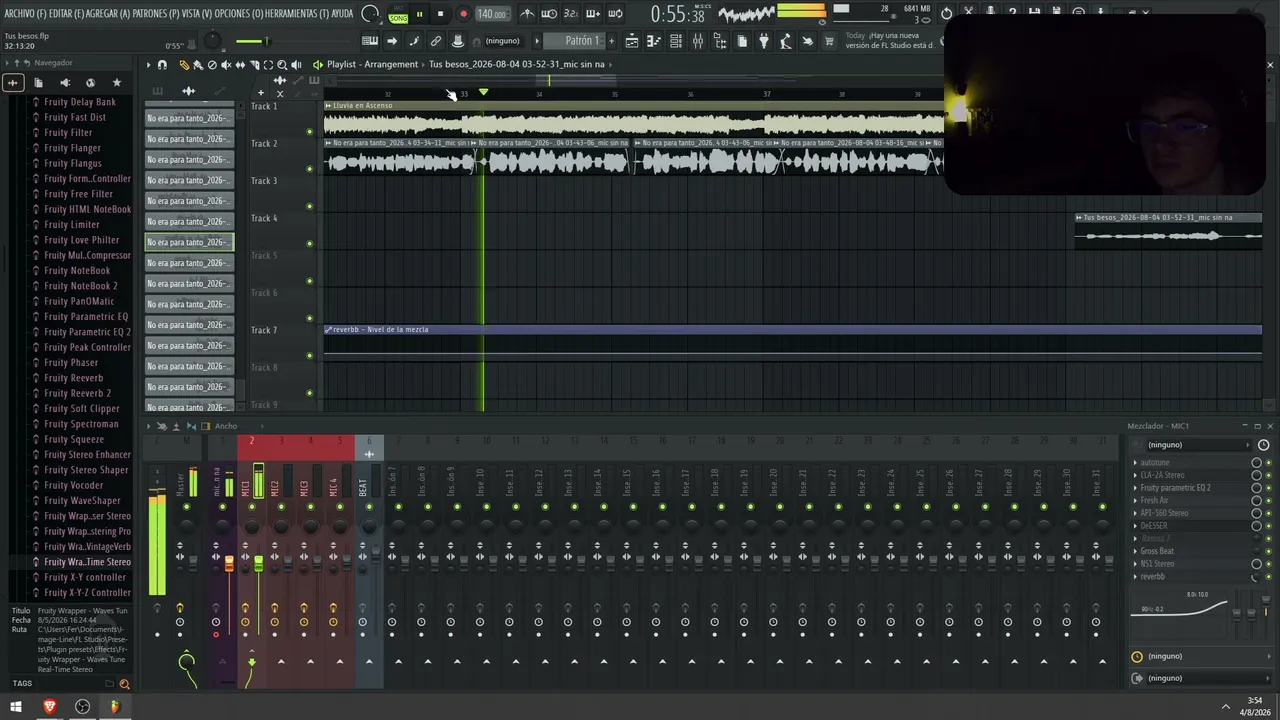Select the playlist Slip tool

click(240, 64)
